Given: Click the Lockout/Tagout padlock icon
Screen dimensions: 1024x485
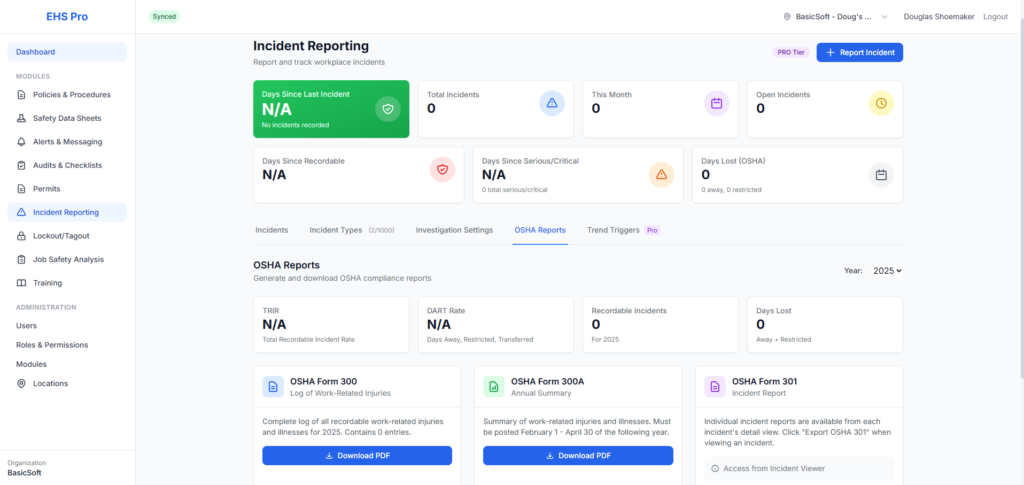Looking at the screenshot, I should point(22,236).
